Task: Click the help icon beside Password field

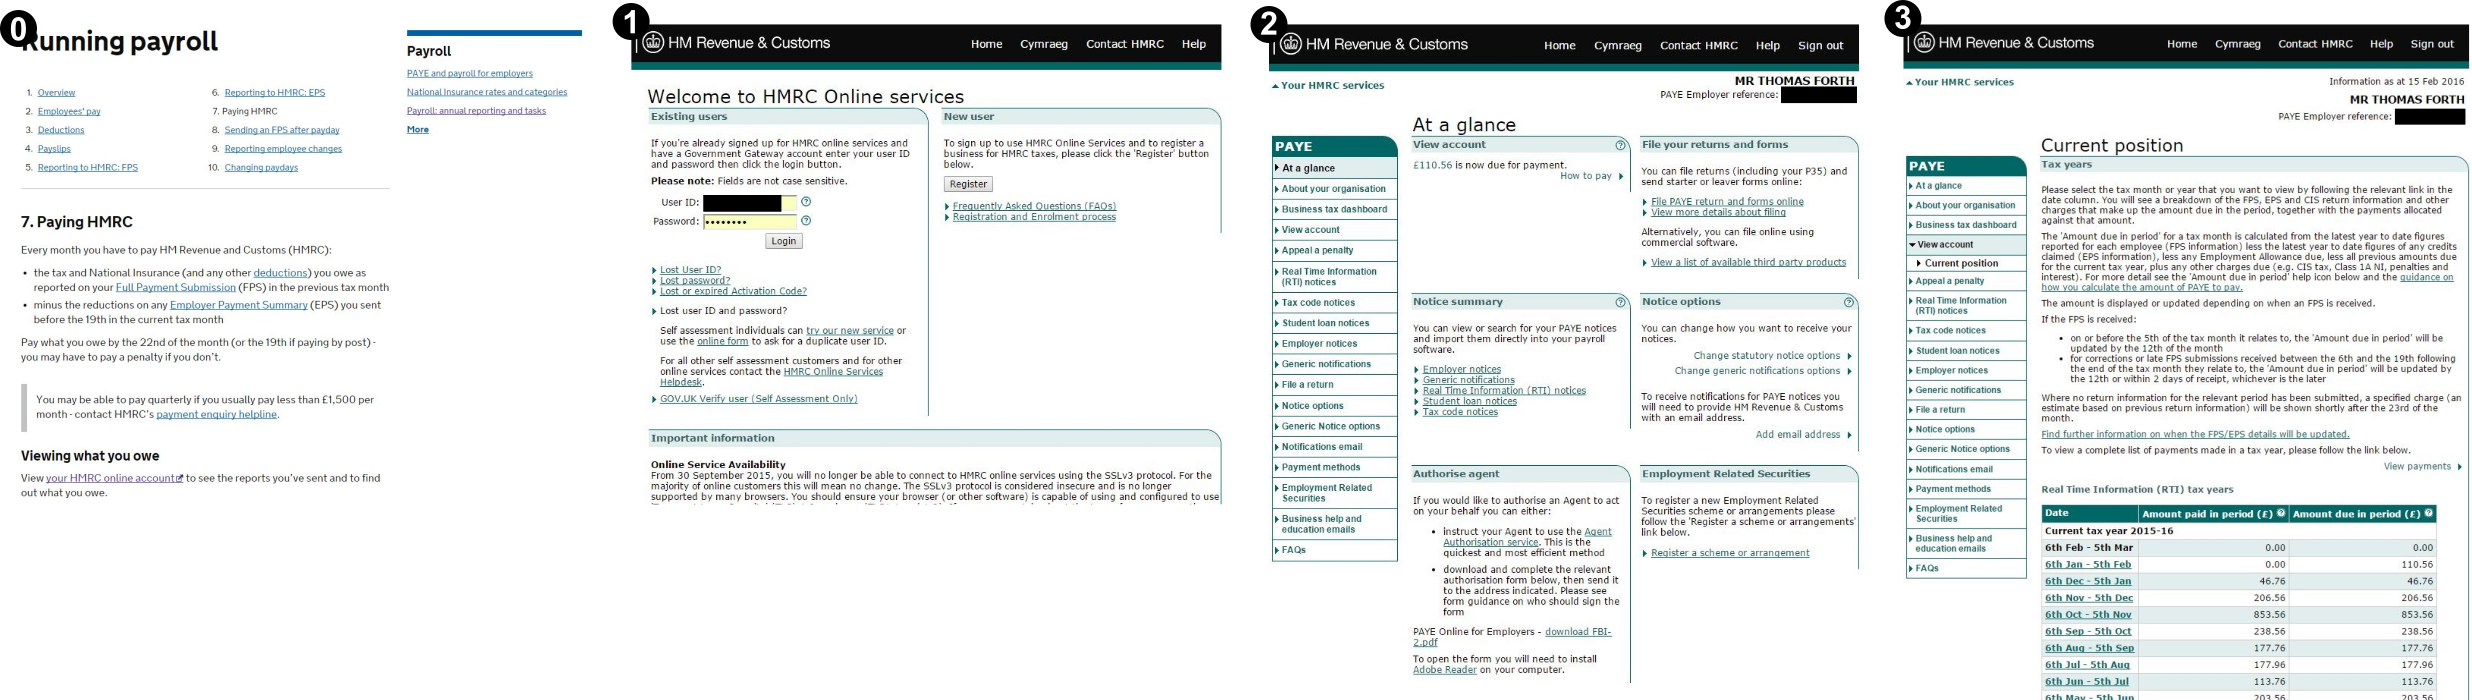Action: [x=806, y=221]
